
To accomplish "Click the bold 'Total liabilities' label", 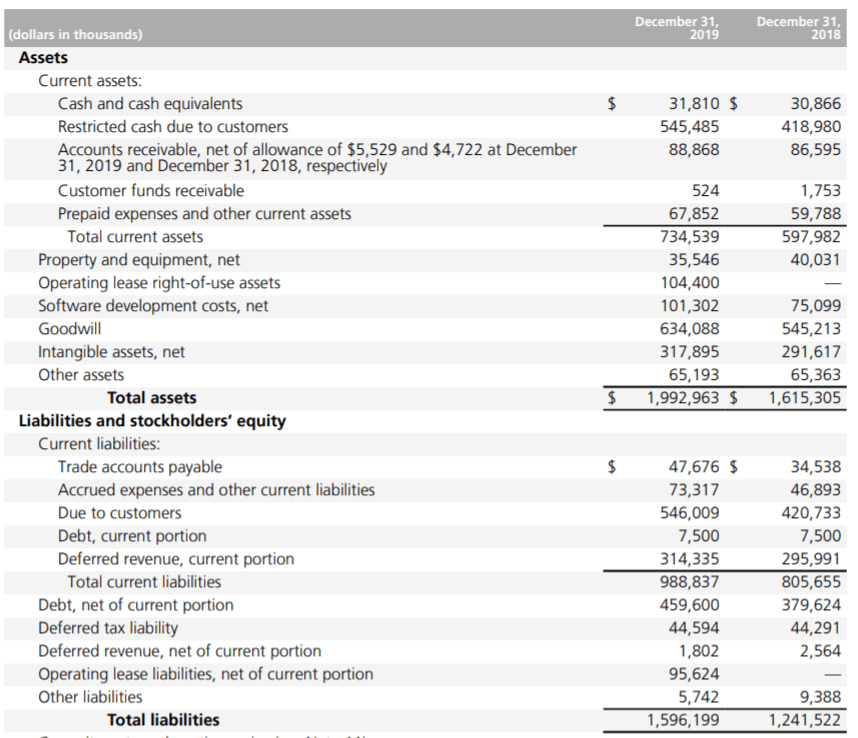I will tap(163, 720).
